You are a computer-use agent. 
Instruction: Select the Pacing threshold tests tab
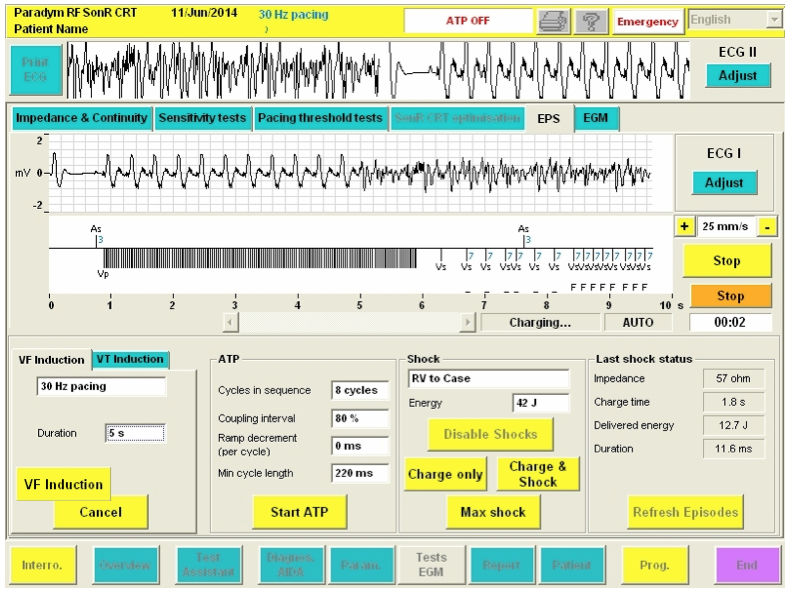(319, 118)
